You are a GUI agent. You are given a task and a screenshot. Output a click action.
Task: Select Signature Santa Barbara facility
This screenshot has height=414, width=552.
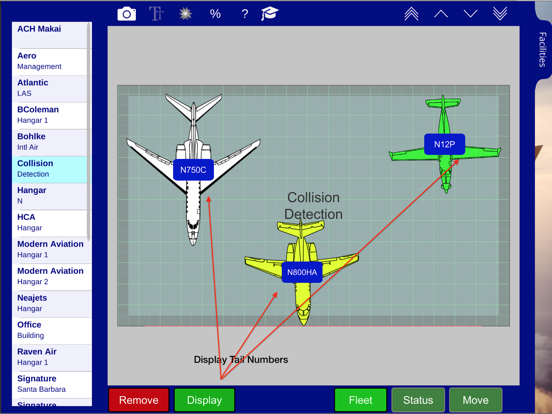click(x=52, y=384)
